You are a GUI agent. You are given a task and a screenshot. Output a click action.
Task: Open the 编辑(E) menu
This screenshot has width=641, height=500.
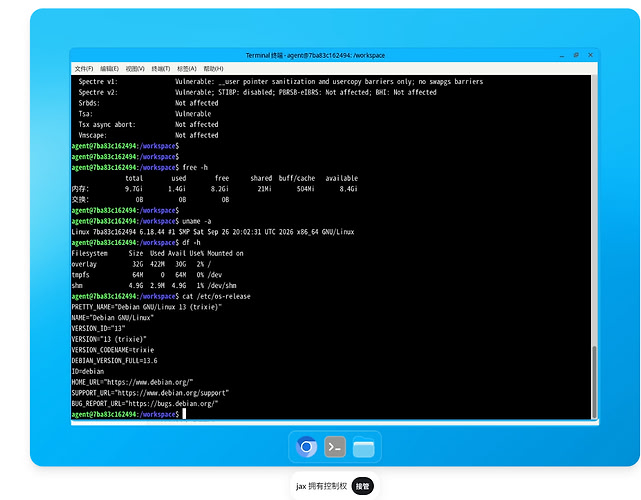(x=110, y=69)
